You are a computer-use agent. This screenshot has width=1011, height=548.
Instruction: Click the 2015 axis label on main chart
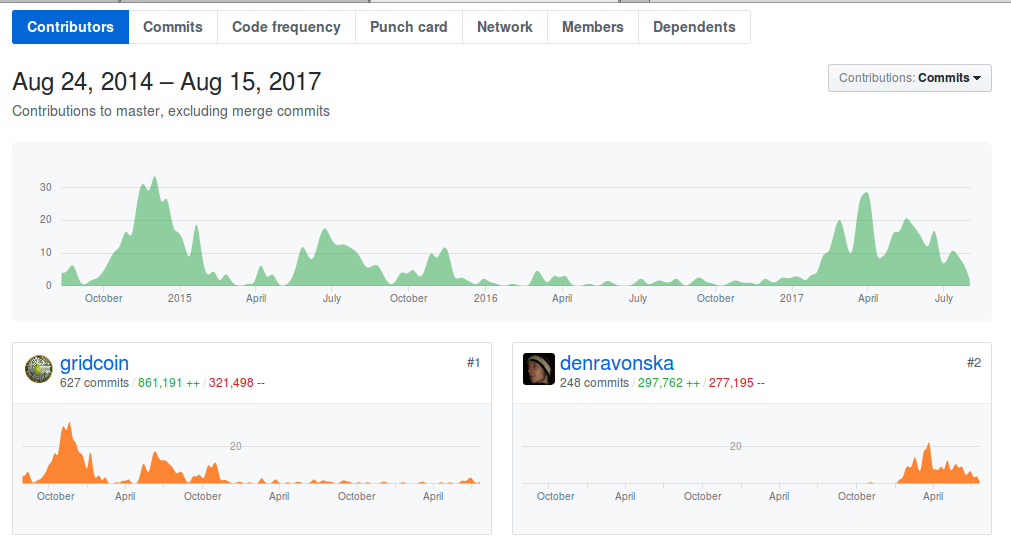(179, 298)
